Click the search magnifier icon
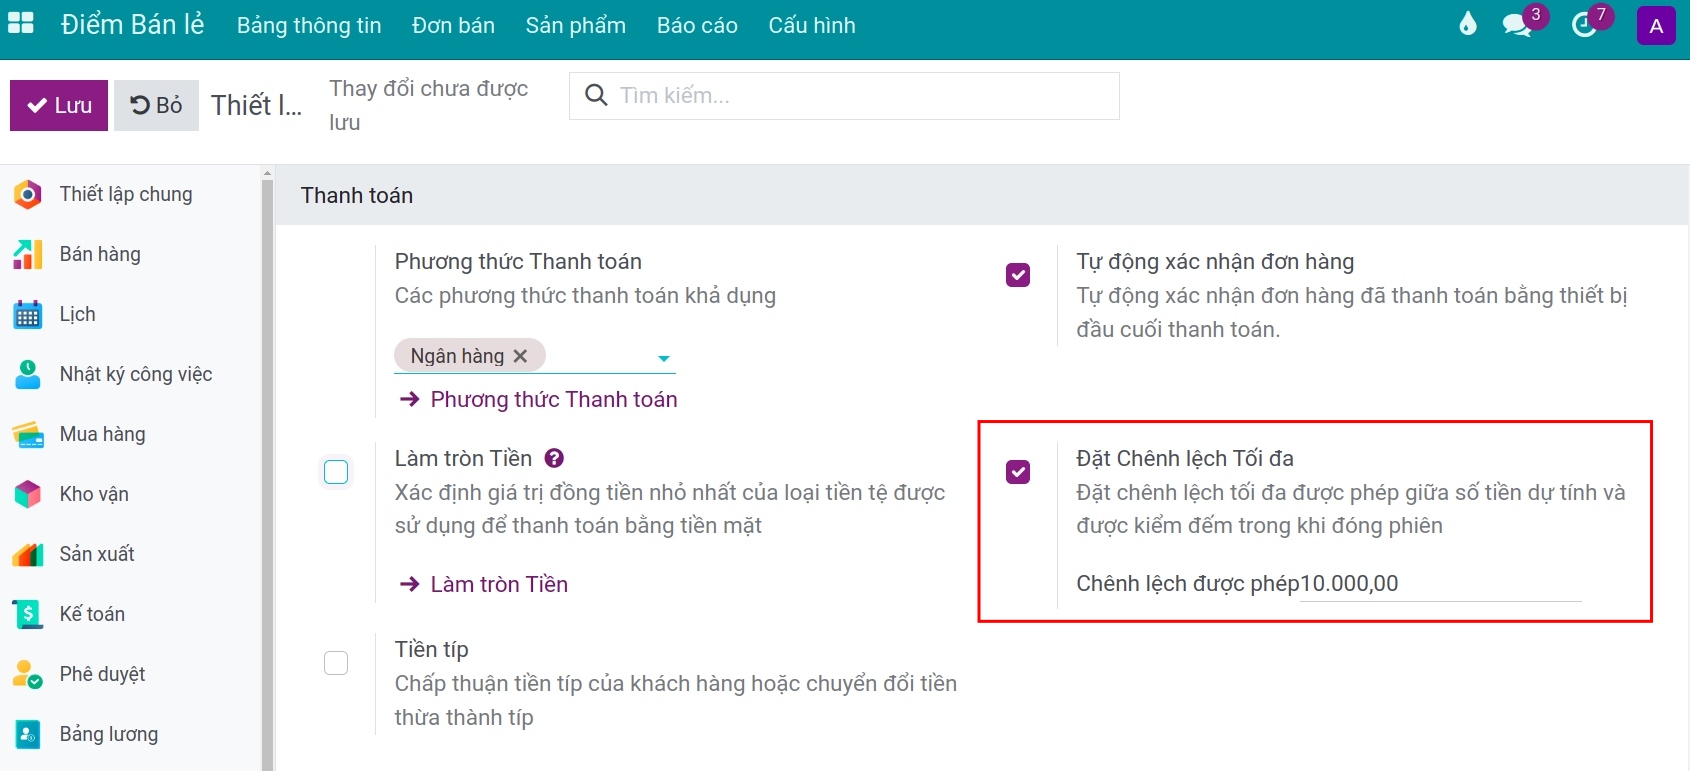This screenshot has width=1690, height=771. click(x=596, y=95)
